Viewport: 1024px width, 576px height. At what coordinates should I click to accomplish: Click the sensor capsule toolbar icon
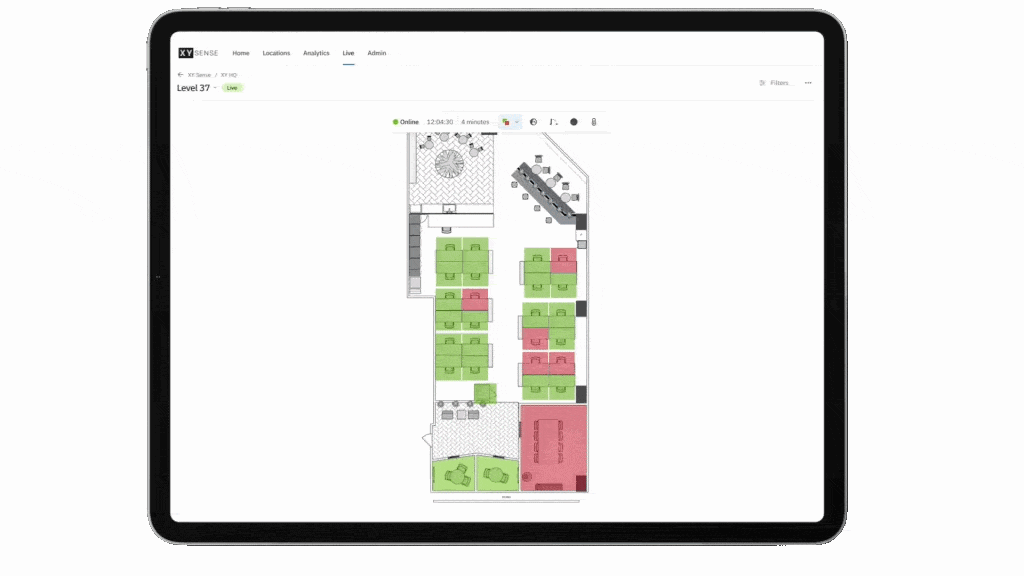(x=594, y=122)
